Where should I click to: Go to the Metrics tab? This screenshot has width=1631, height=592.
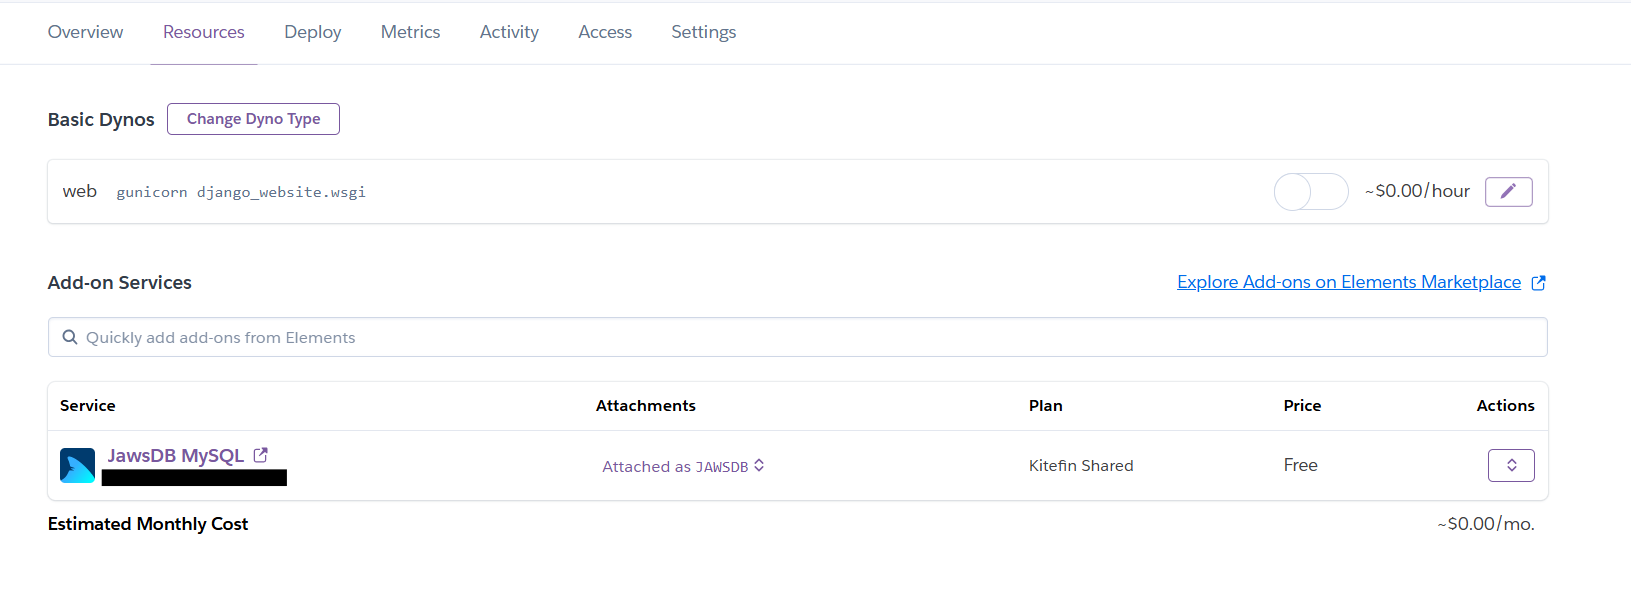(410, 32)
